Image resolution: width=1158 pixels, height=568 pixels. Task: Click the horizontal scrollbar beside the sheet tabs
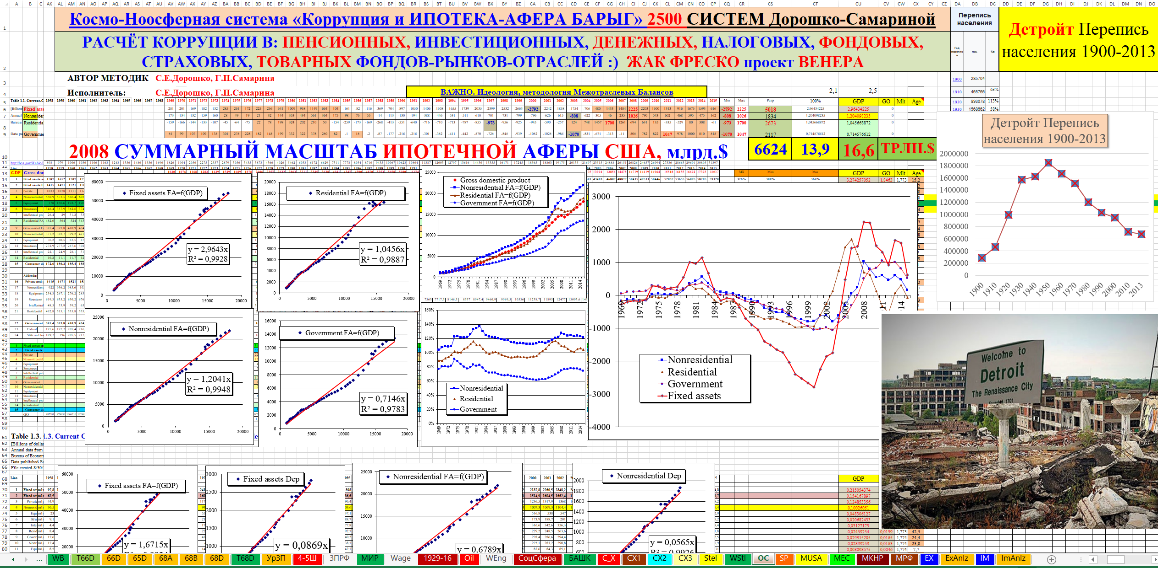click(1110, 559)
